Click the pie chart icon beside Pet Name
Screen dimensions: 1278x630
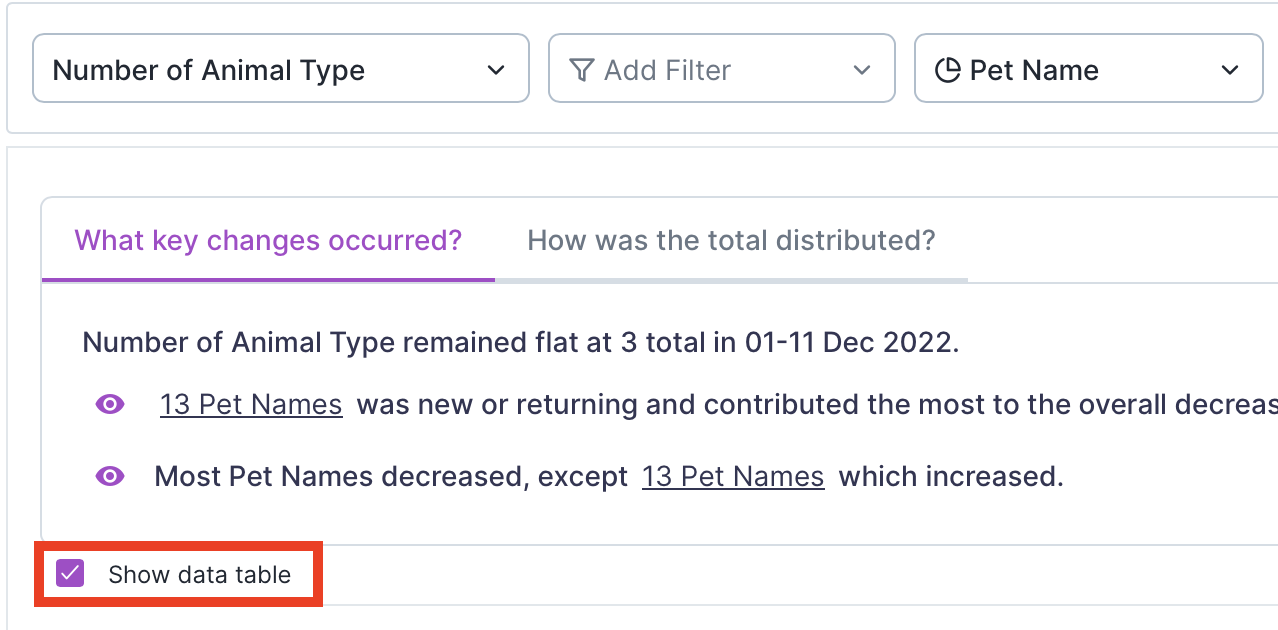click(x=946, y=70)
